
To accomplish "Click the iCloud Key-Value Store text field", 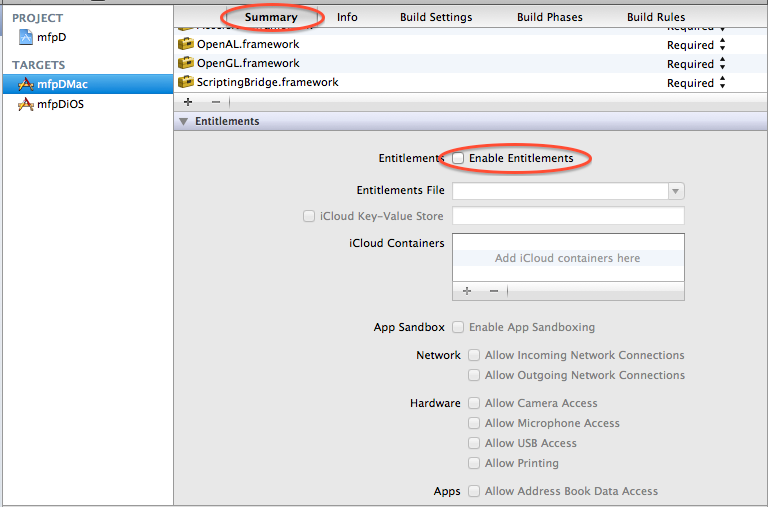I will tap(568, 216).
